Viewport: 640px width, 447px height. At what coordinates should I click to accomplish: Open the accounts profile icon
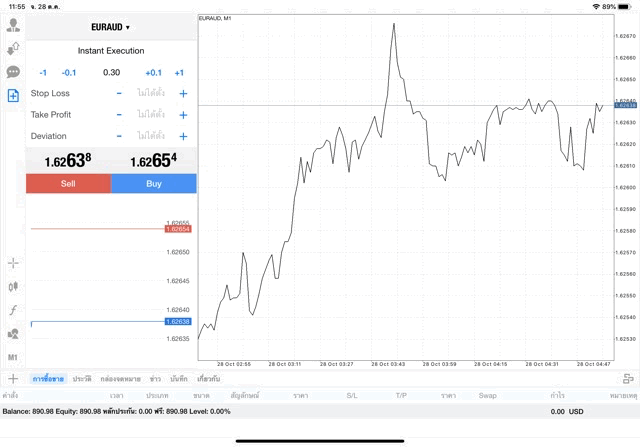[x=13, y=24]
